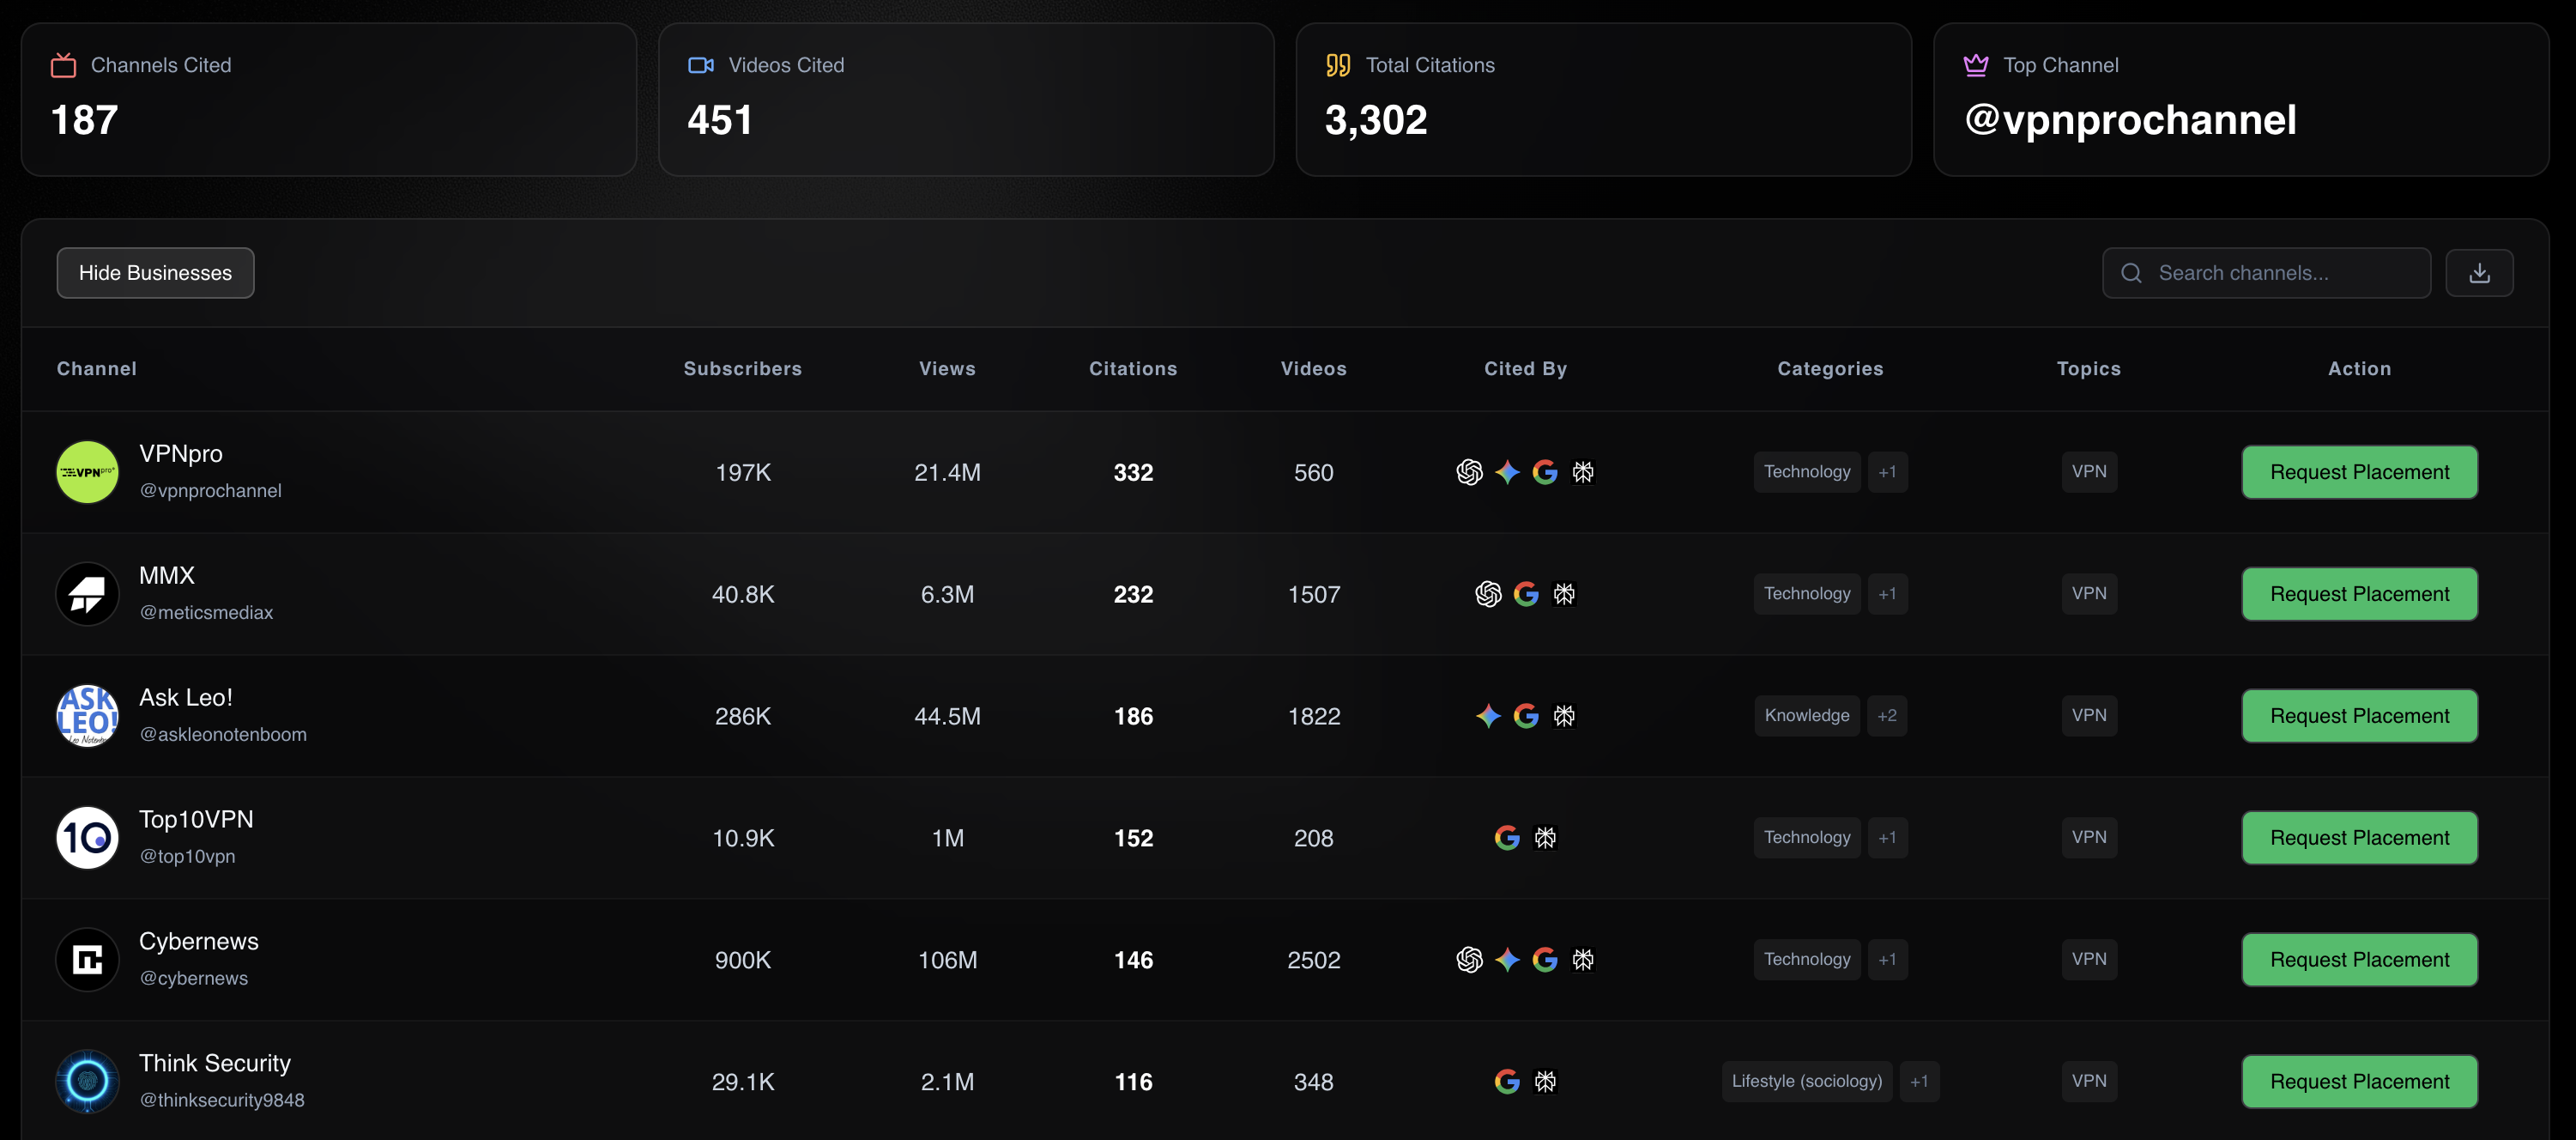Screen dimensions: 2576x1140
Task: Click the Google icon in Cybernews row
Action: tap(1545, 960)
